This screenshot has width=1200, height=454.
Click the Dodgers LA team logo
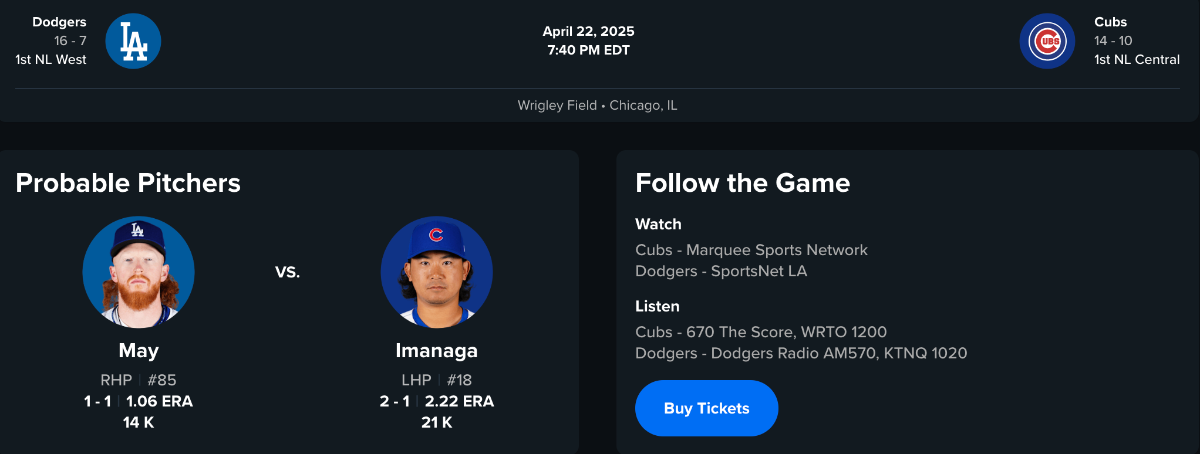(133, 41)
